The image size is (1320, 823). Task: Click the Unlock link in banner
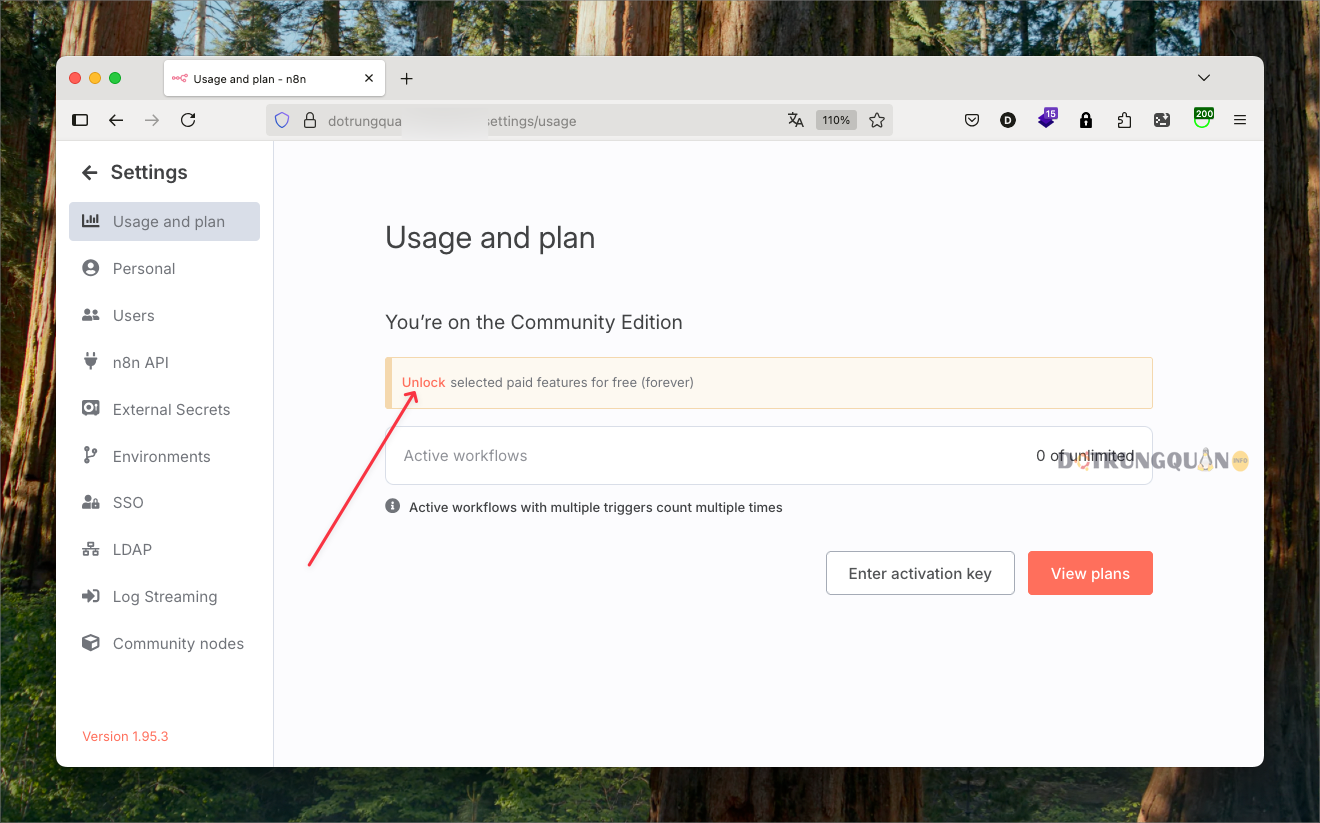[424, 383]
